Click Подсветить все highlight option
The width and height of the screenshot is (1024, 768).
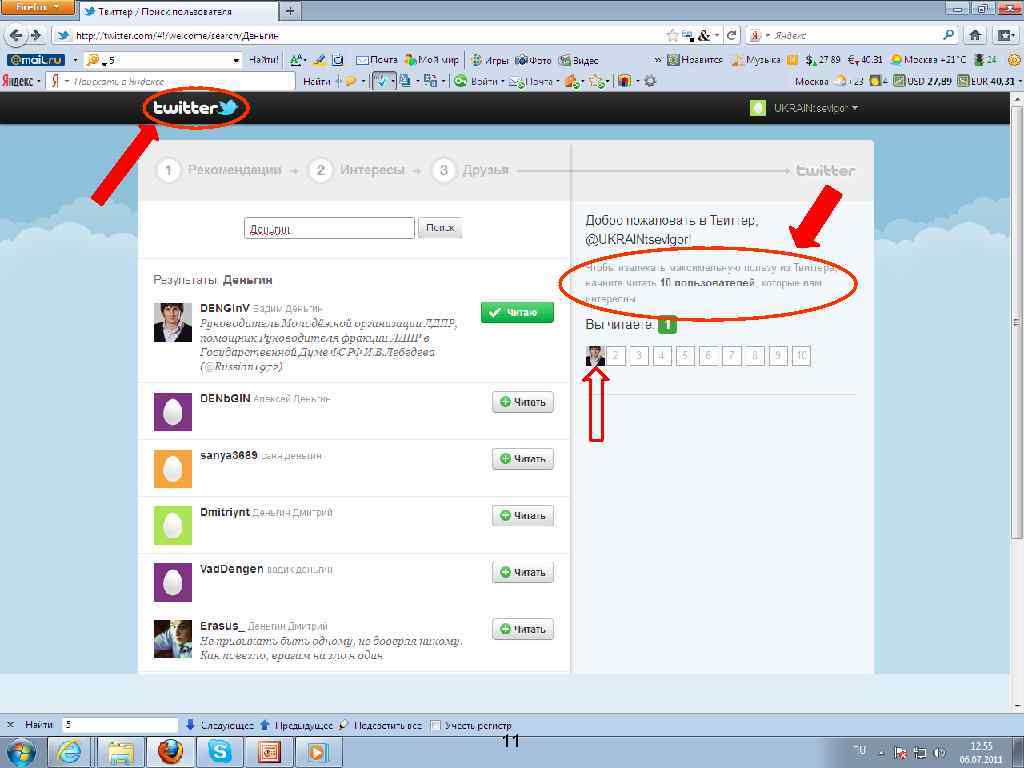[381, 725]
